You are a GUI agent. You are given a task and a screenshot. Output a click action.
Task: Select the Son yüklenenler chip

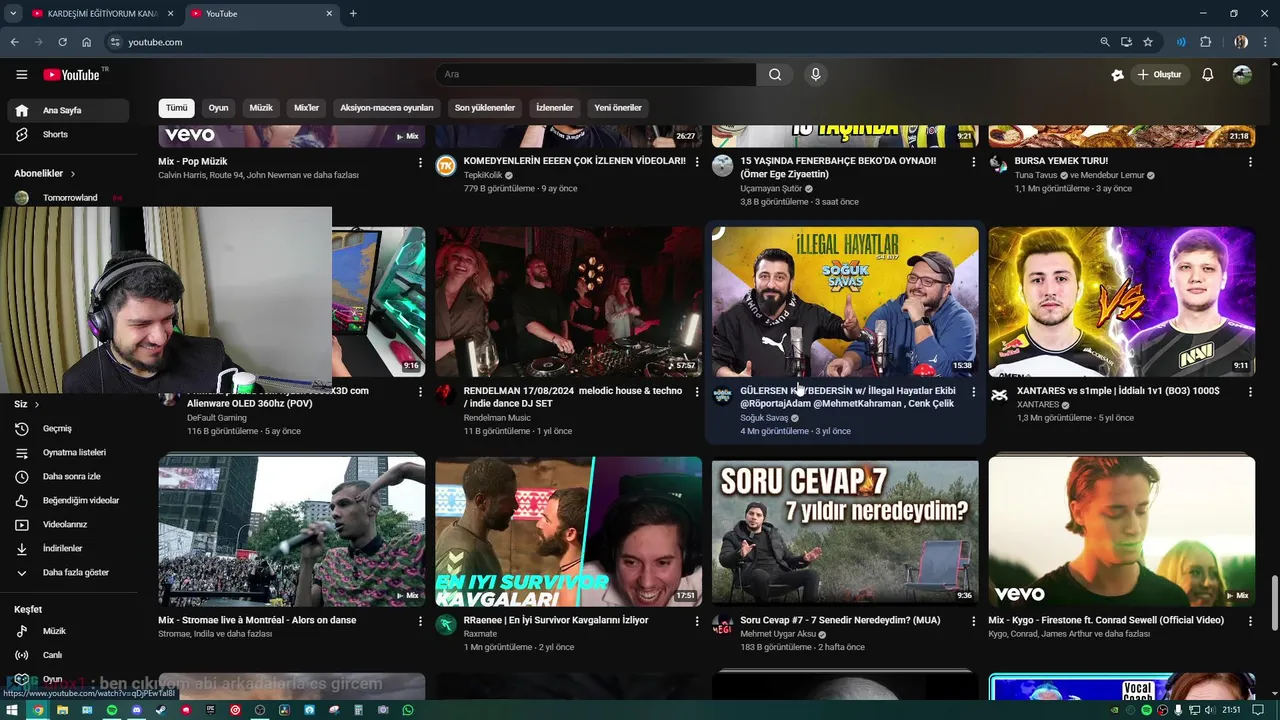(x=485, y=108)
